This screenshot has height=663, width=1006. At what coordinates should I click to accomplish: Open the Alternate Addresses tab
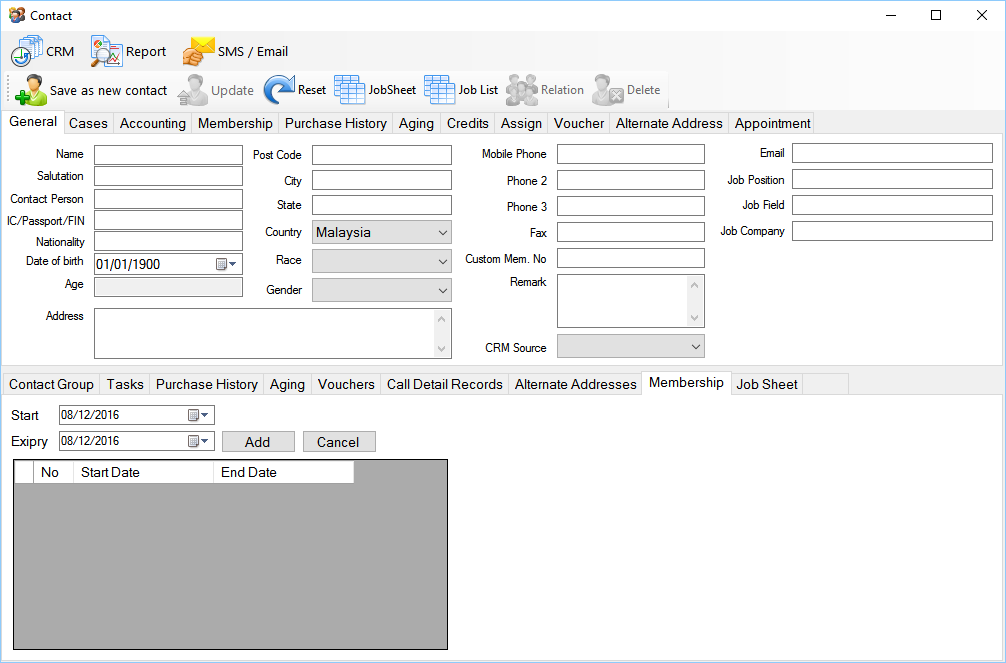575,384
